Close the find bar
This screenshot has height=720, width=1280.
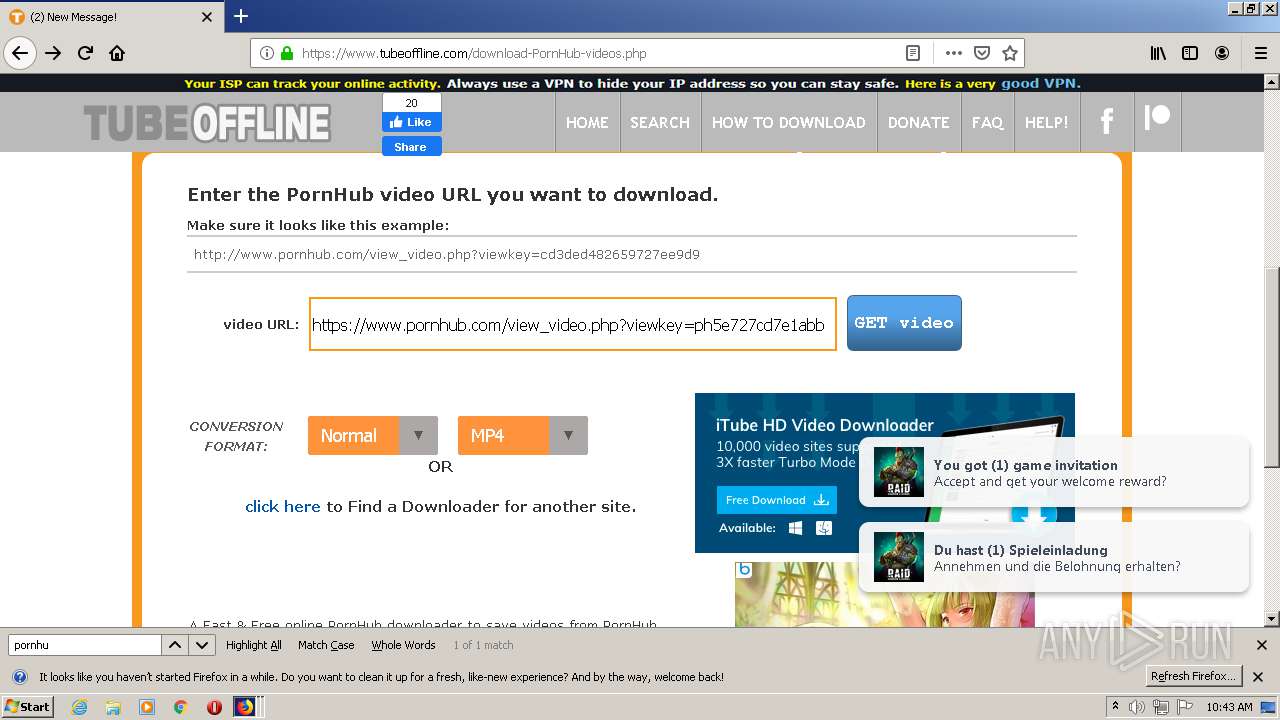point(1261,645)
